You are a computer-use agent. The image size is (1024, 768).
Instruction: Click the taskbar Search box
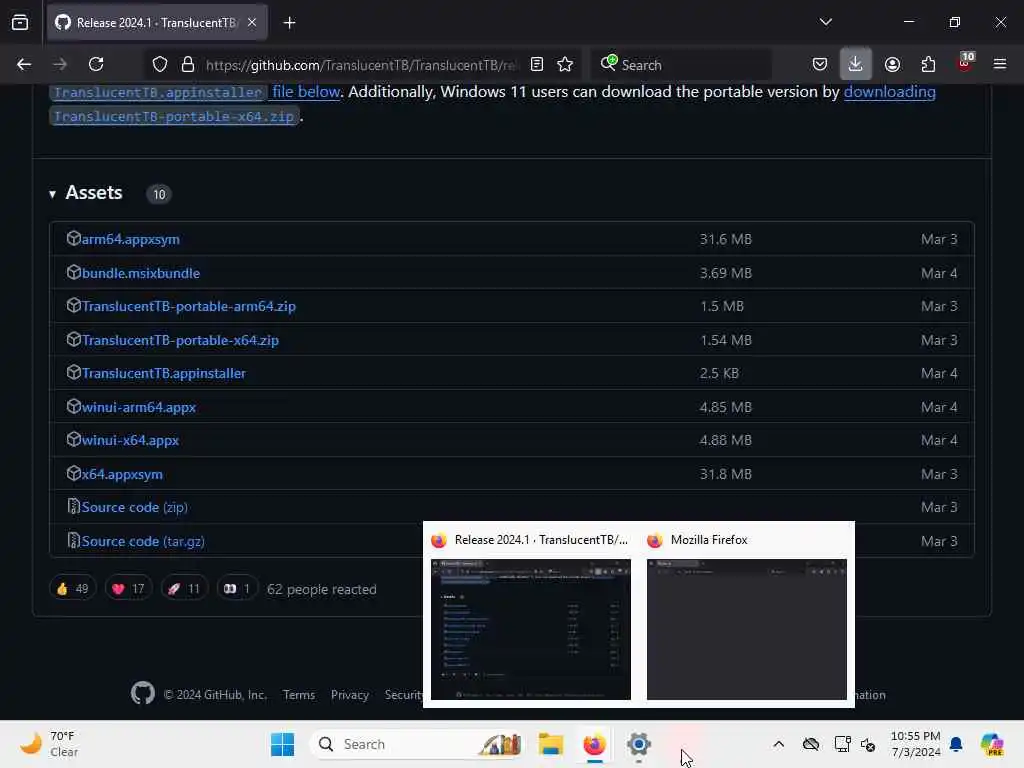[417, 744]
